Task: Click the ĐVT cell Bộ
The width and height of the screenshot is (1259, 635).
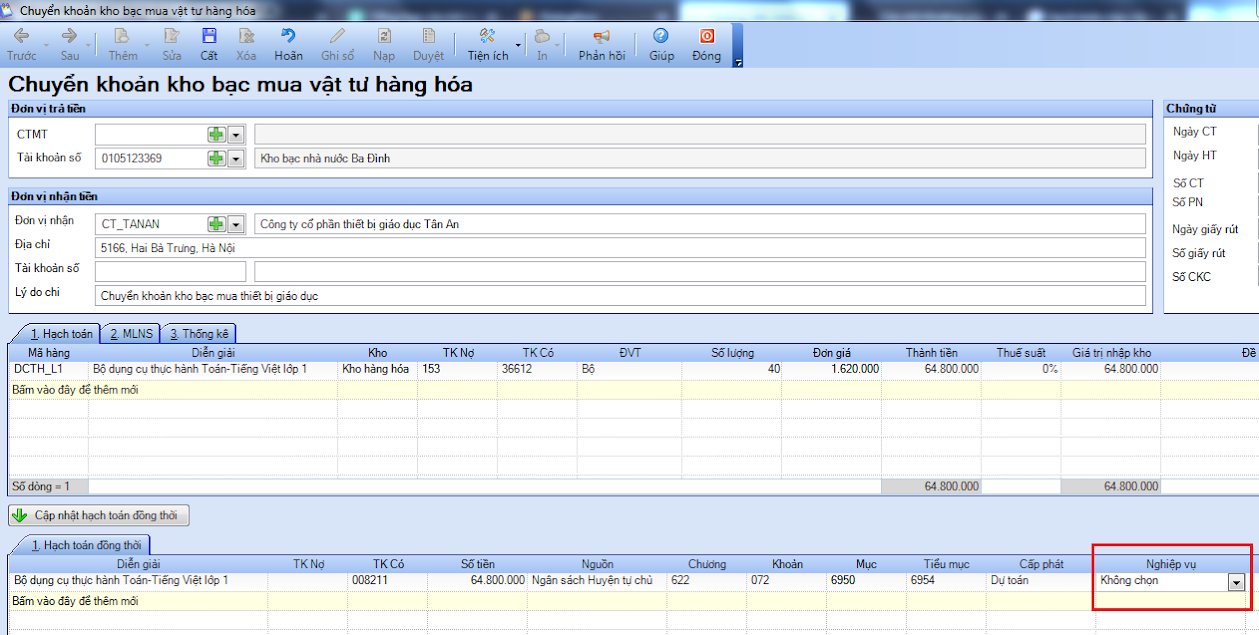Action: click(629, 369)
